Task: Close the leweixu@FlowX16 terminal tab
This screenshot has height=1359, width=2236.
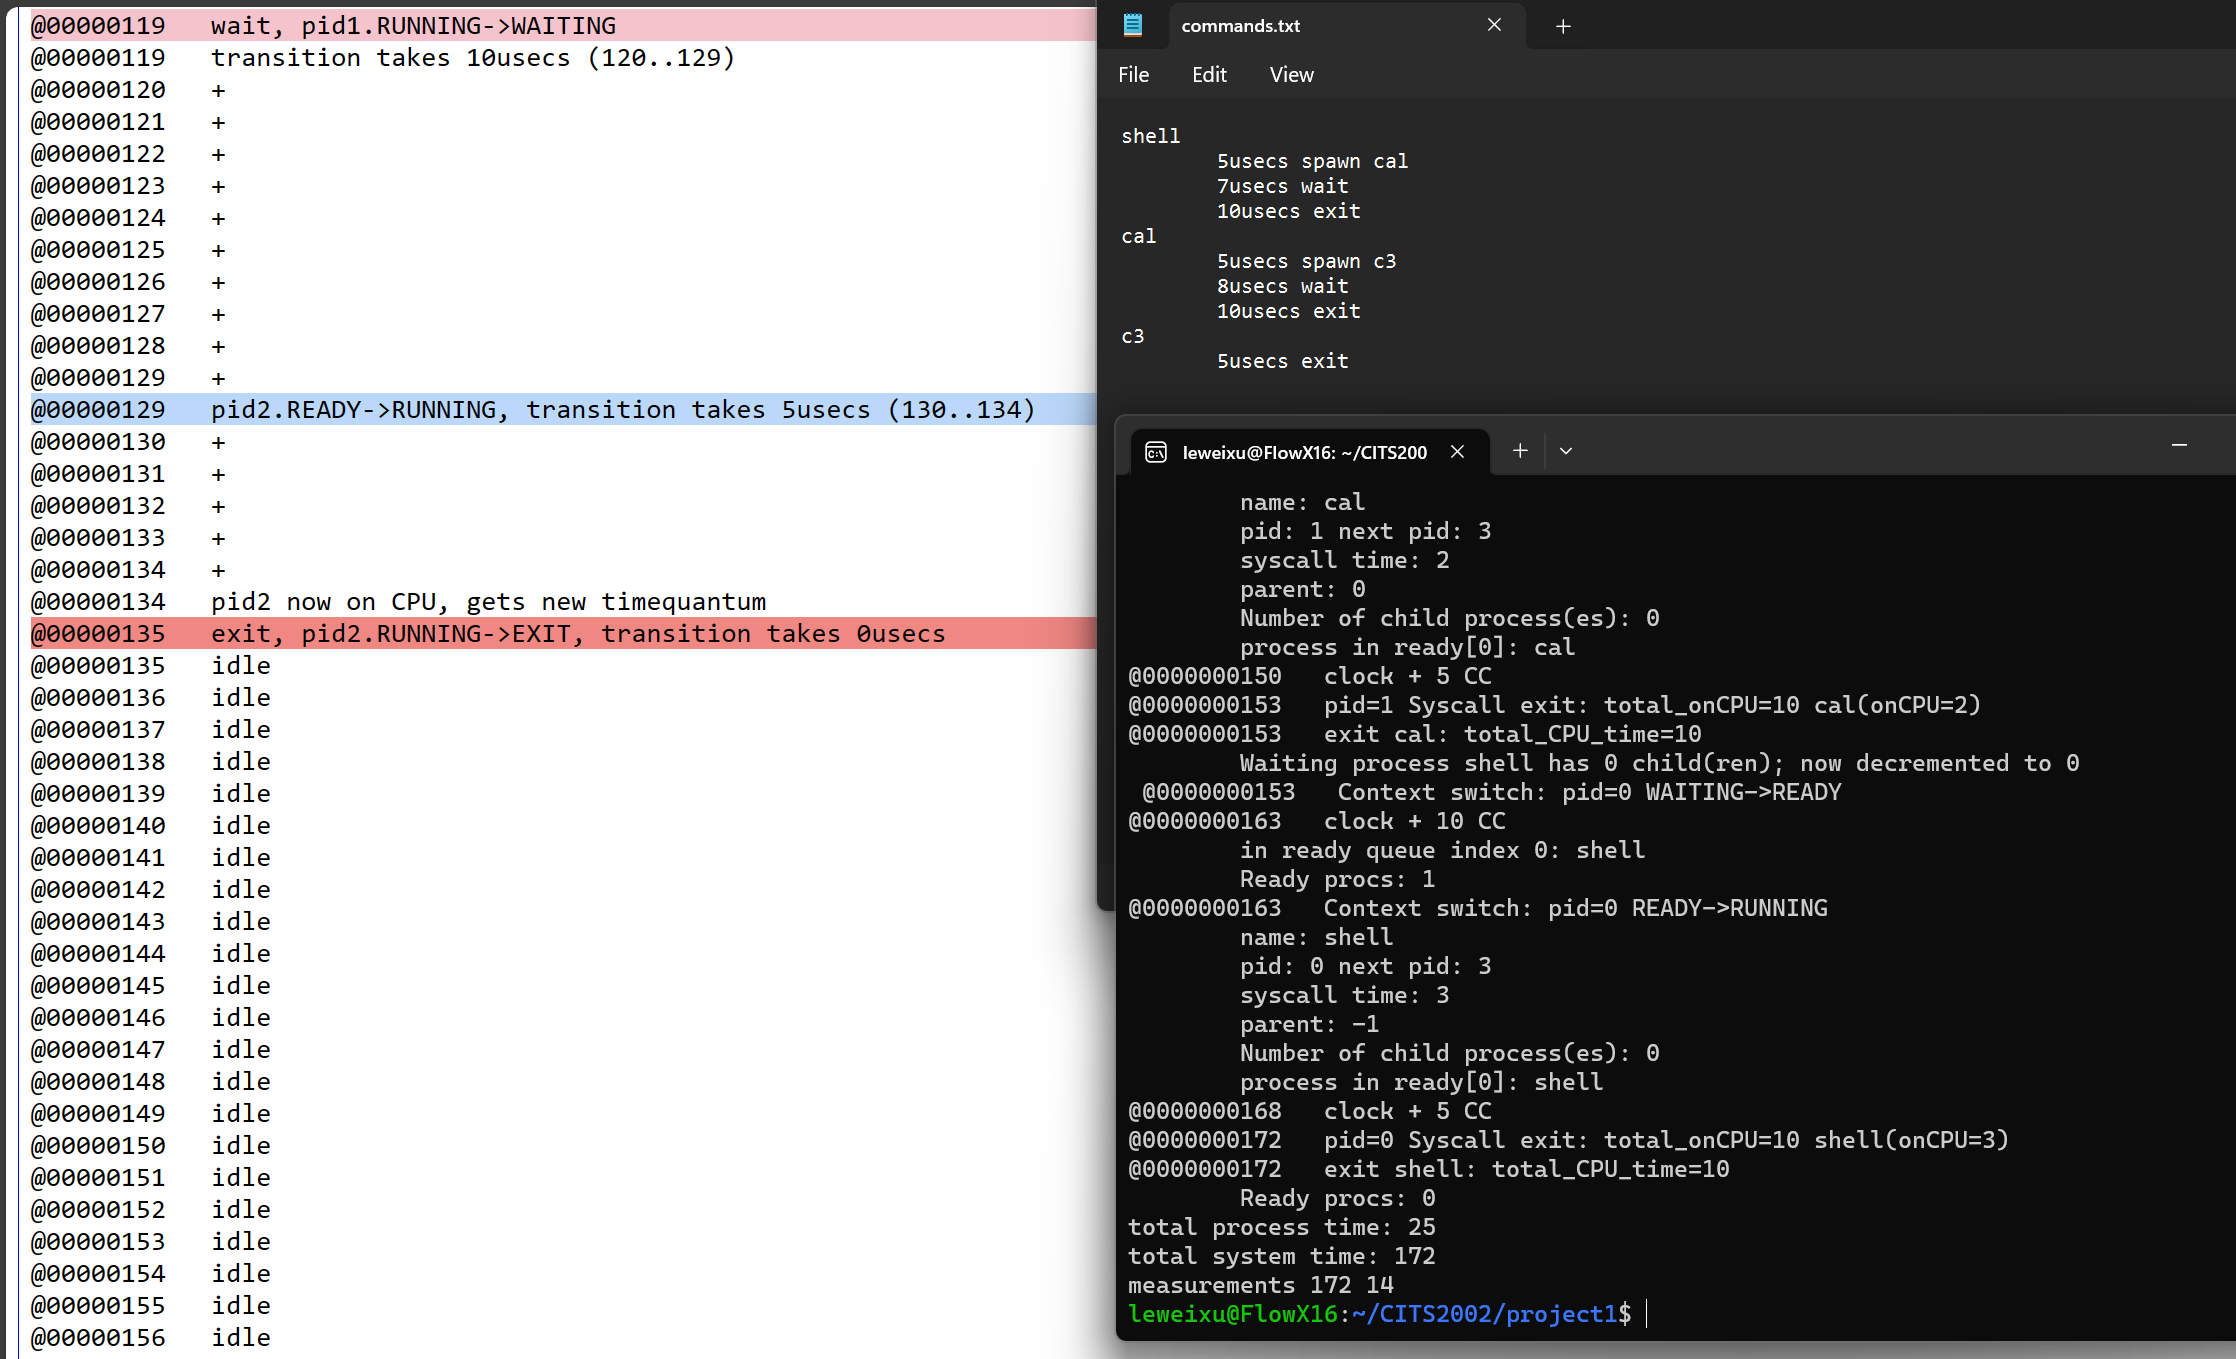Action: pos(1457,452)
